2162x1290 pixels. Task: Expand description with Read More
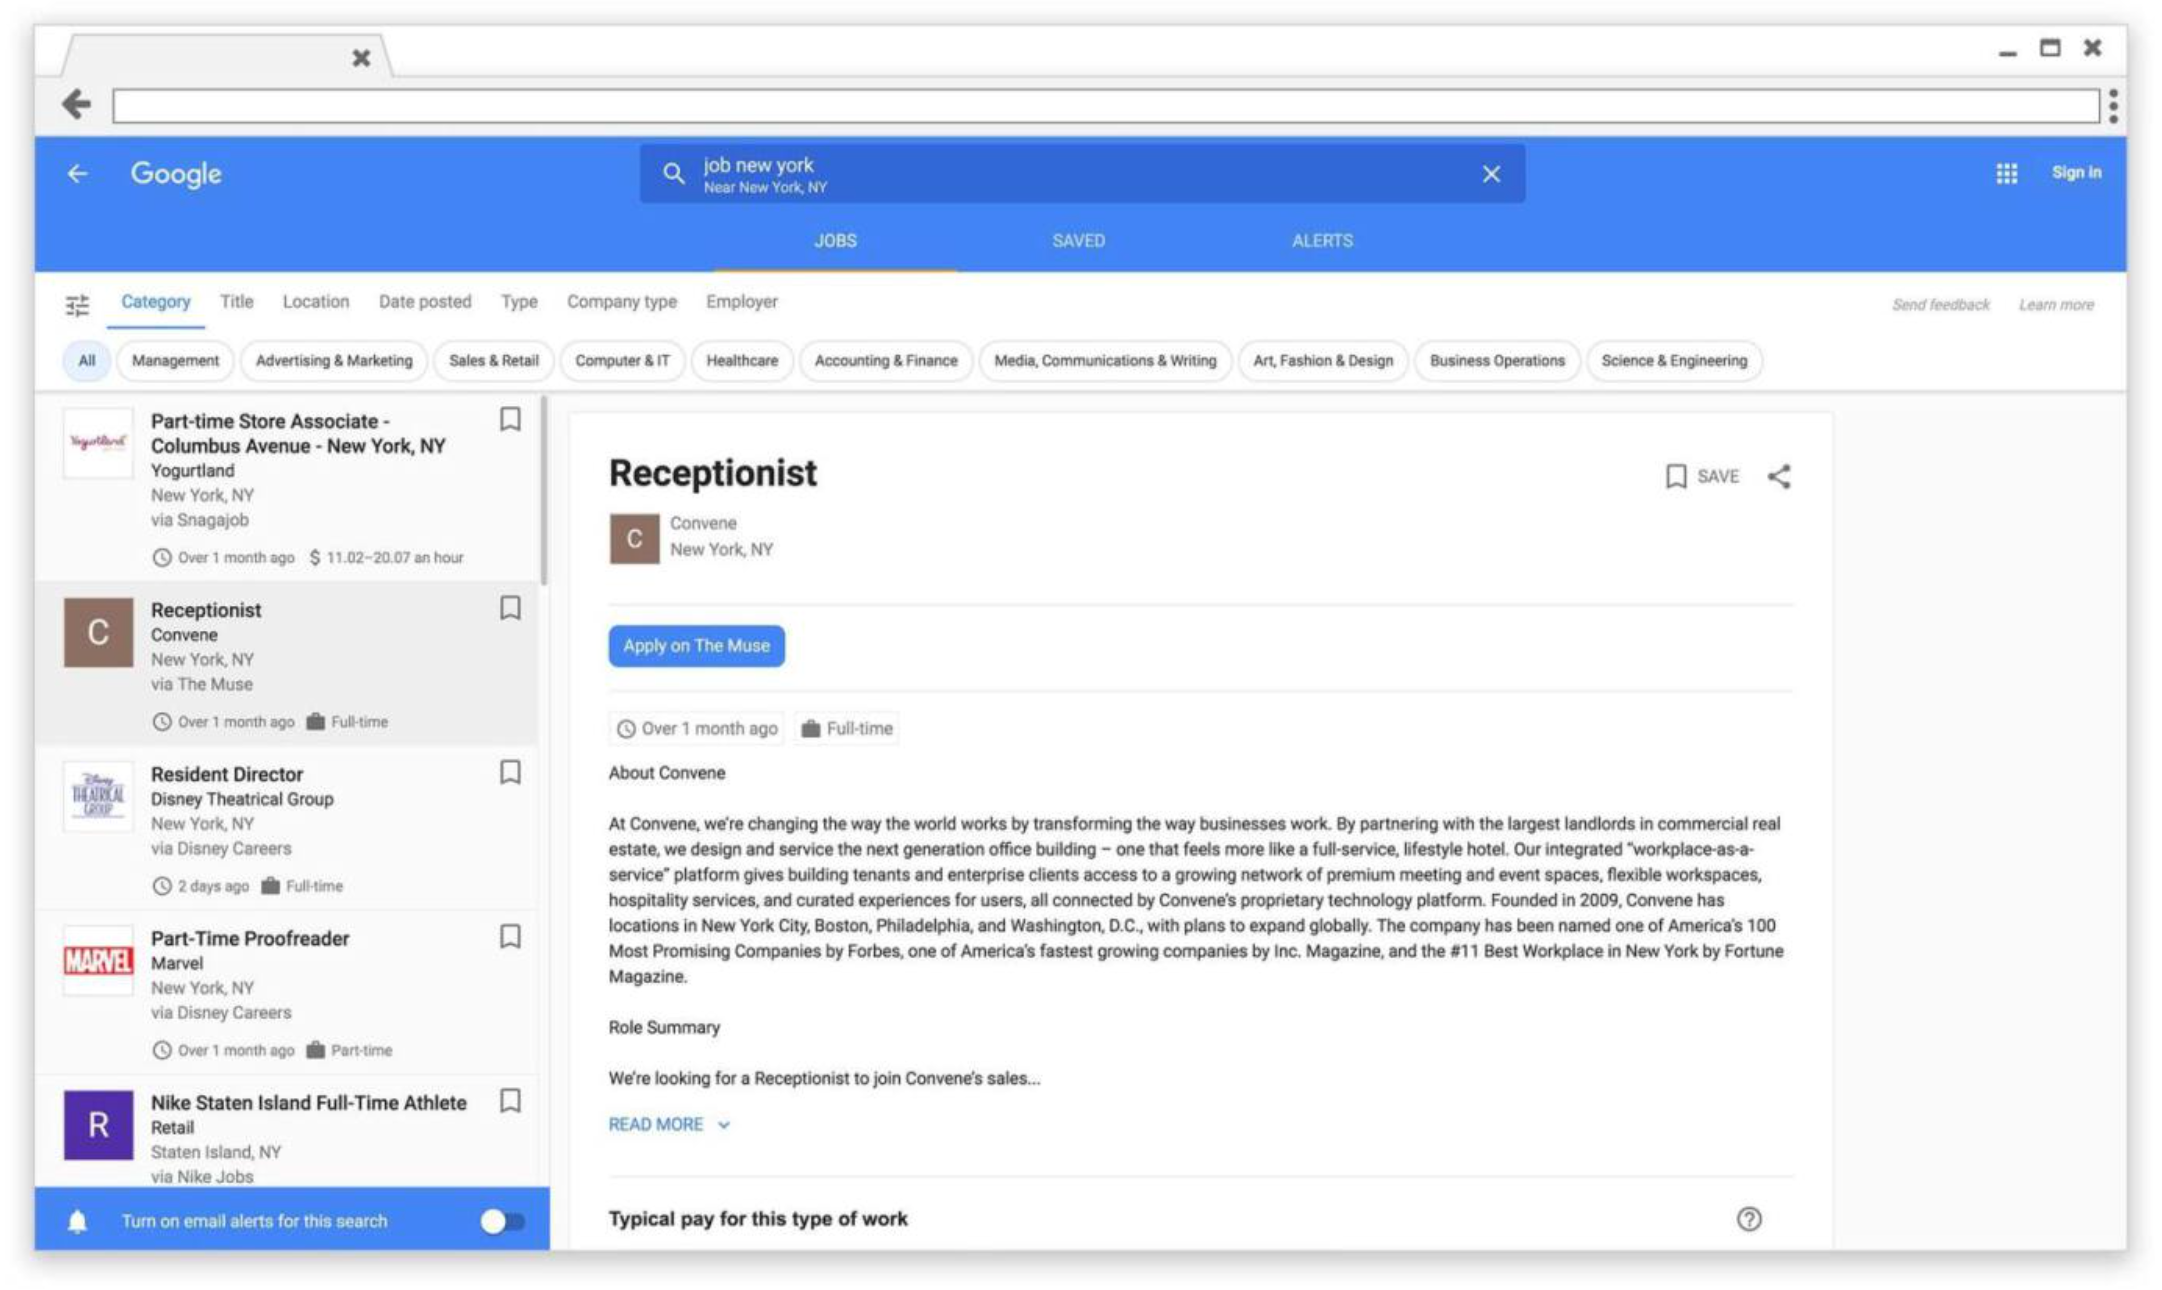pos(669,1124)
